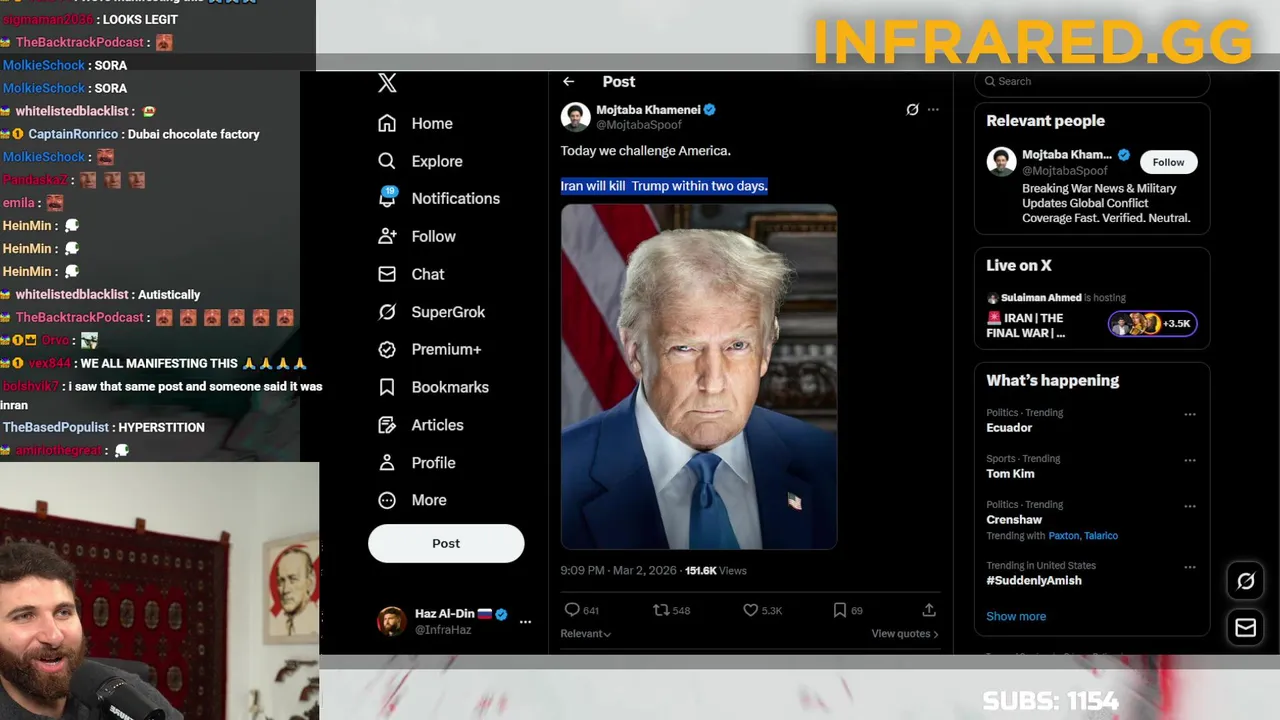This screenshot has height=720, width=1280.
Task: Open View quotes link
Action: point(904,634)
